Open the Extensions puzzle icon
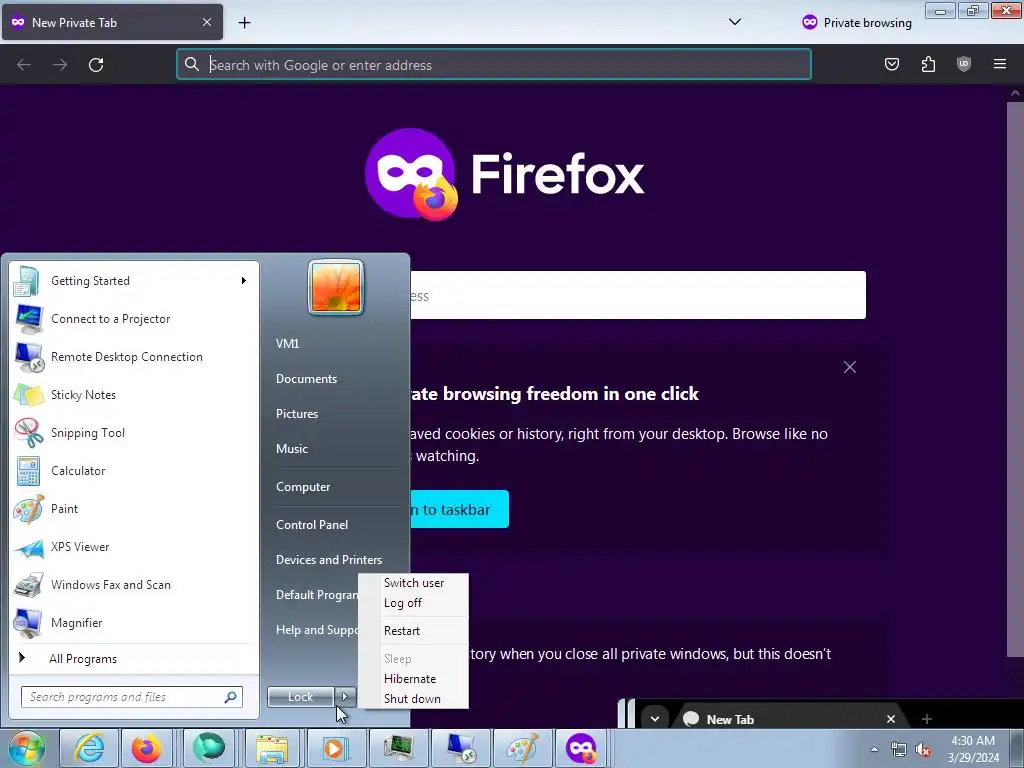The width and height of the screenshot is (1024, 768). coord(928,64)
